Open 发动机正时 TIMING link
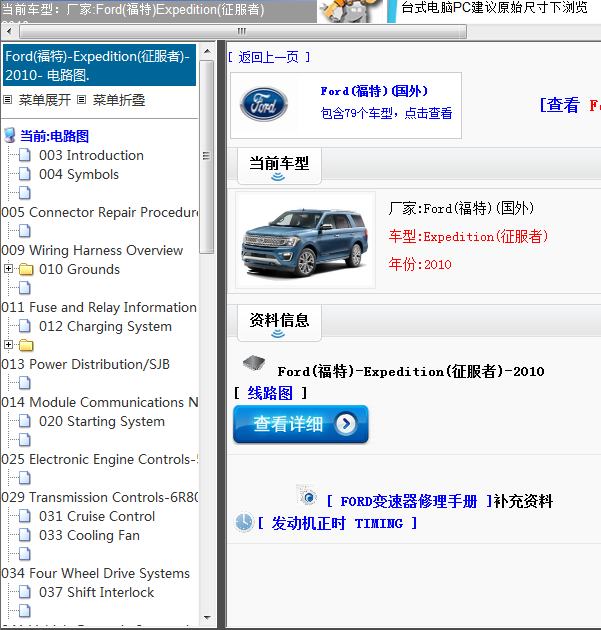 tap(337, 523)
